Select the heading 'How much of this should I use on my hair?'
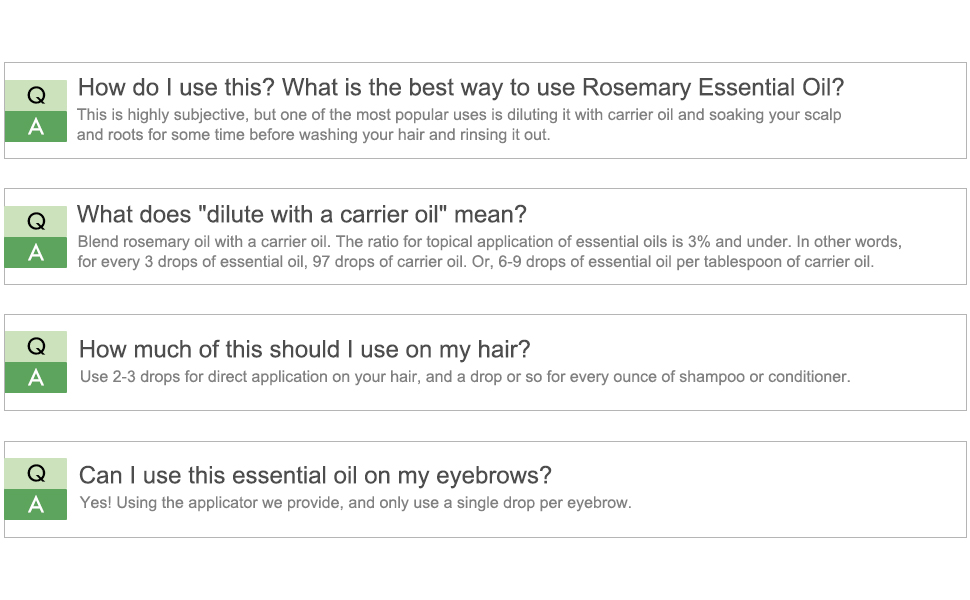Image resolution: width=970 pixels, height=600 pixels. point(304,349)
